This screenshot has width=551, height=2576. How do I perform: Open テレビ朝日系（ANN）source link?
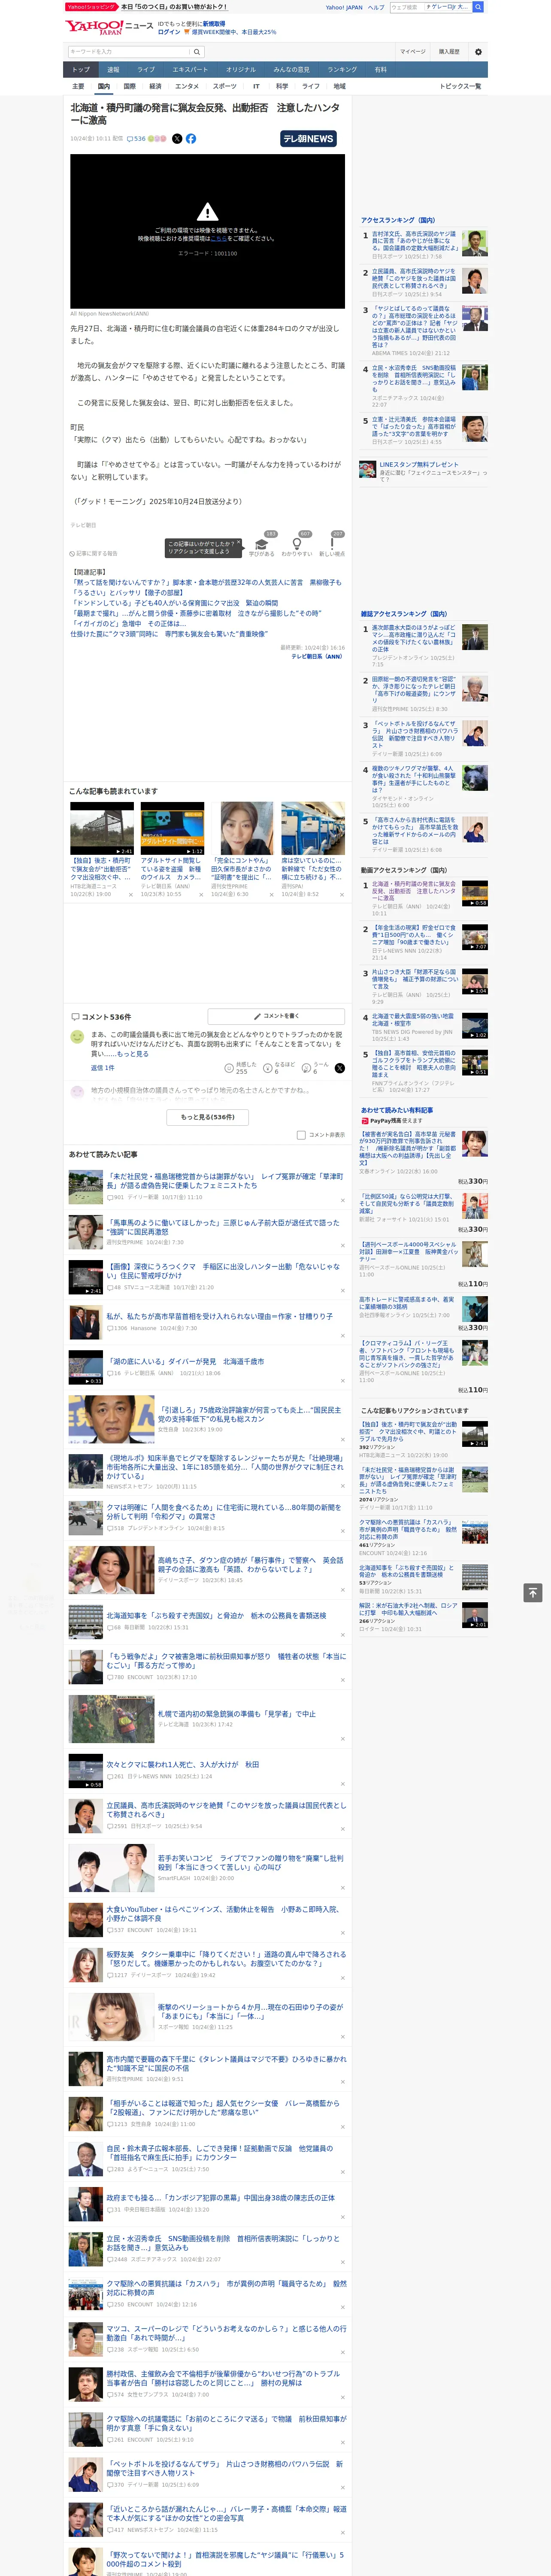point(318,657)
